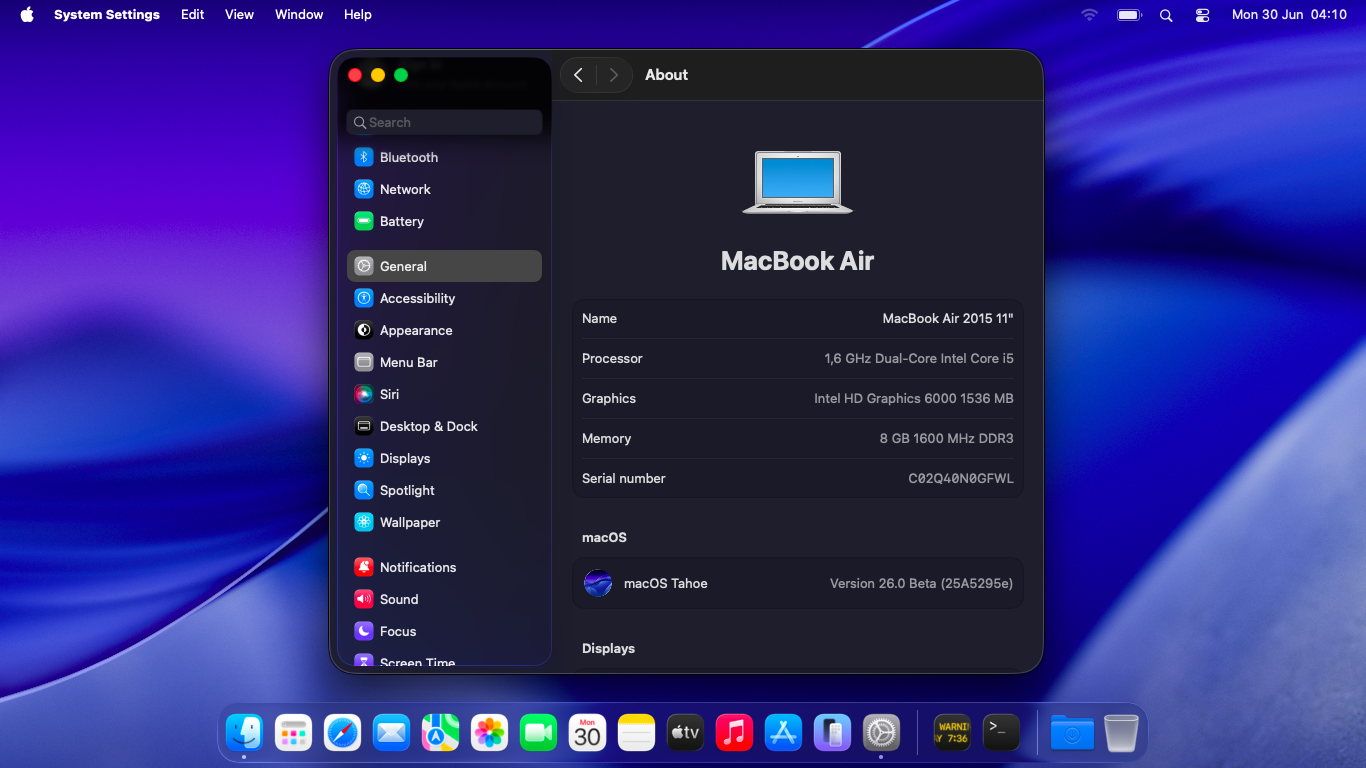
Task: Open Focus settings
Action: (x=444, y=631)
